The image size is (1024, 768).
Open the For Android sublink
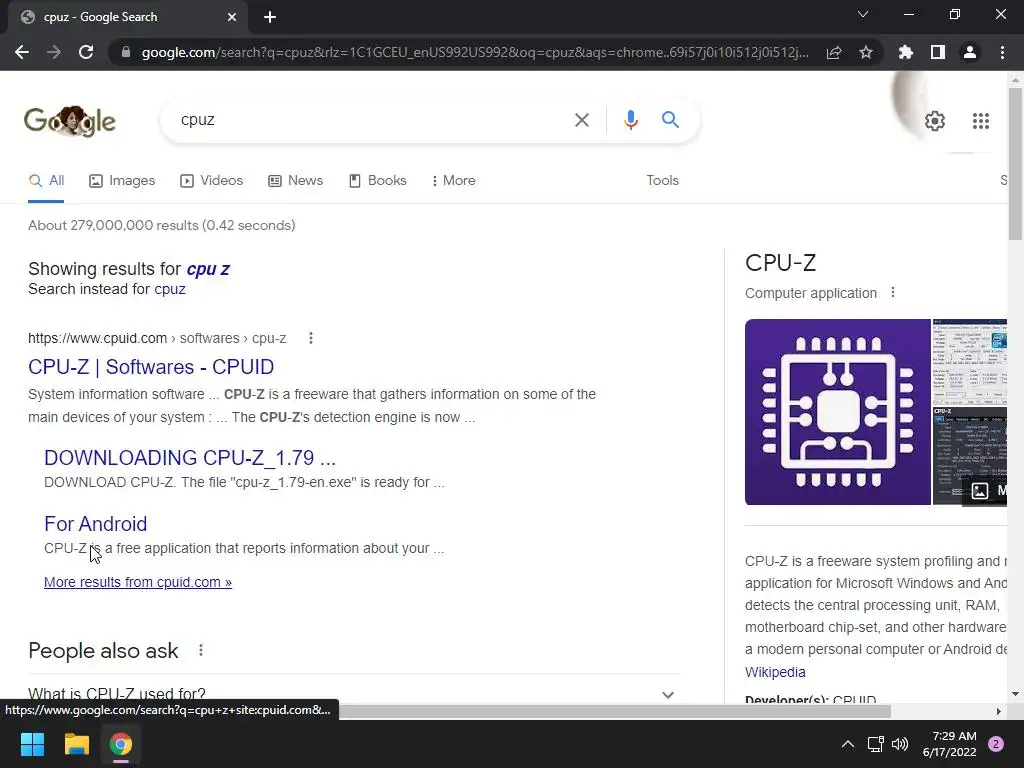pyautogui.click(x=95, y=524)
